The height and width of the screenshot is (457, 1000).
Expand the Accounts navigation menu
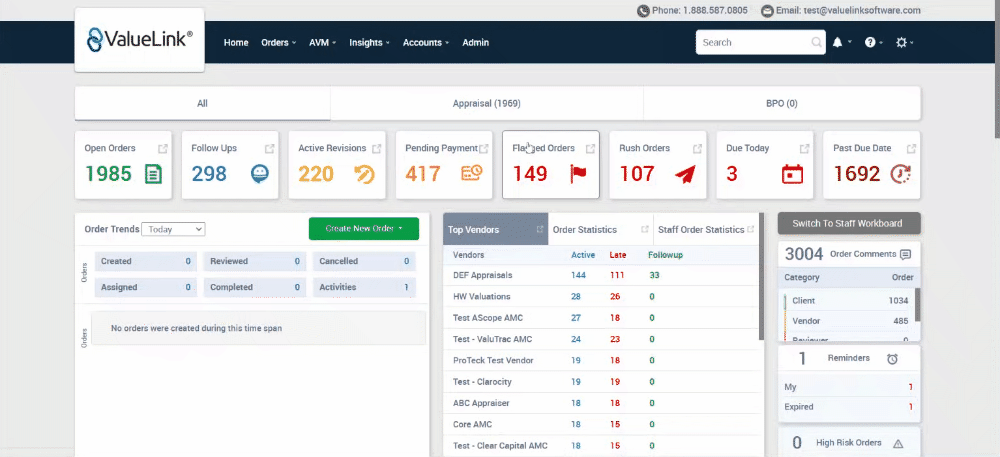[426, 43]
